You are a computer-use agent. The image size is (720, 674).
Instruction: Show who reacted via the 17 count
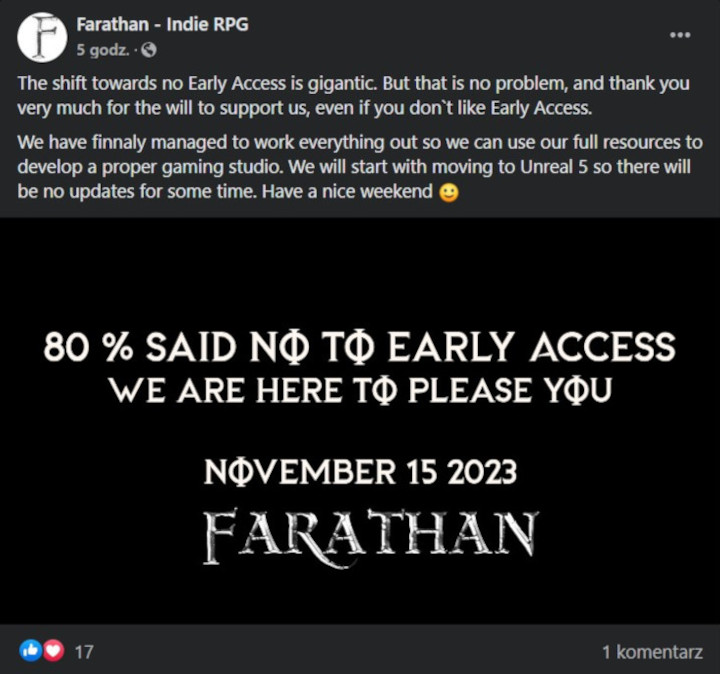coord(84,652)
